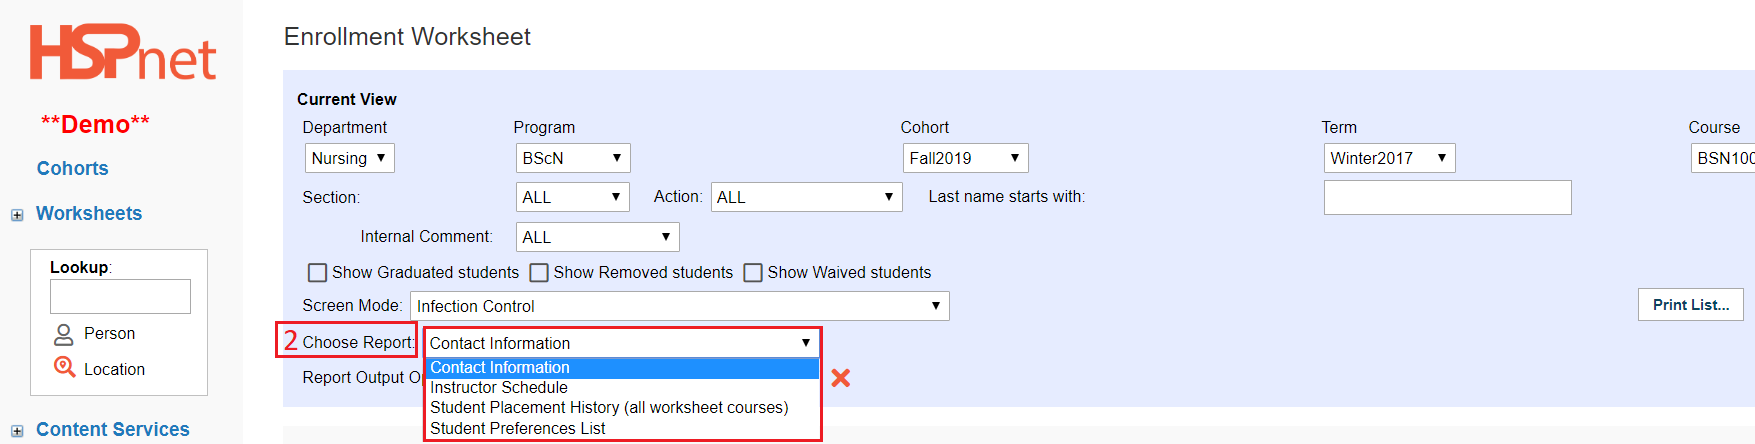
Task: Click the red X cancel icon
Action: [841, 378]
